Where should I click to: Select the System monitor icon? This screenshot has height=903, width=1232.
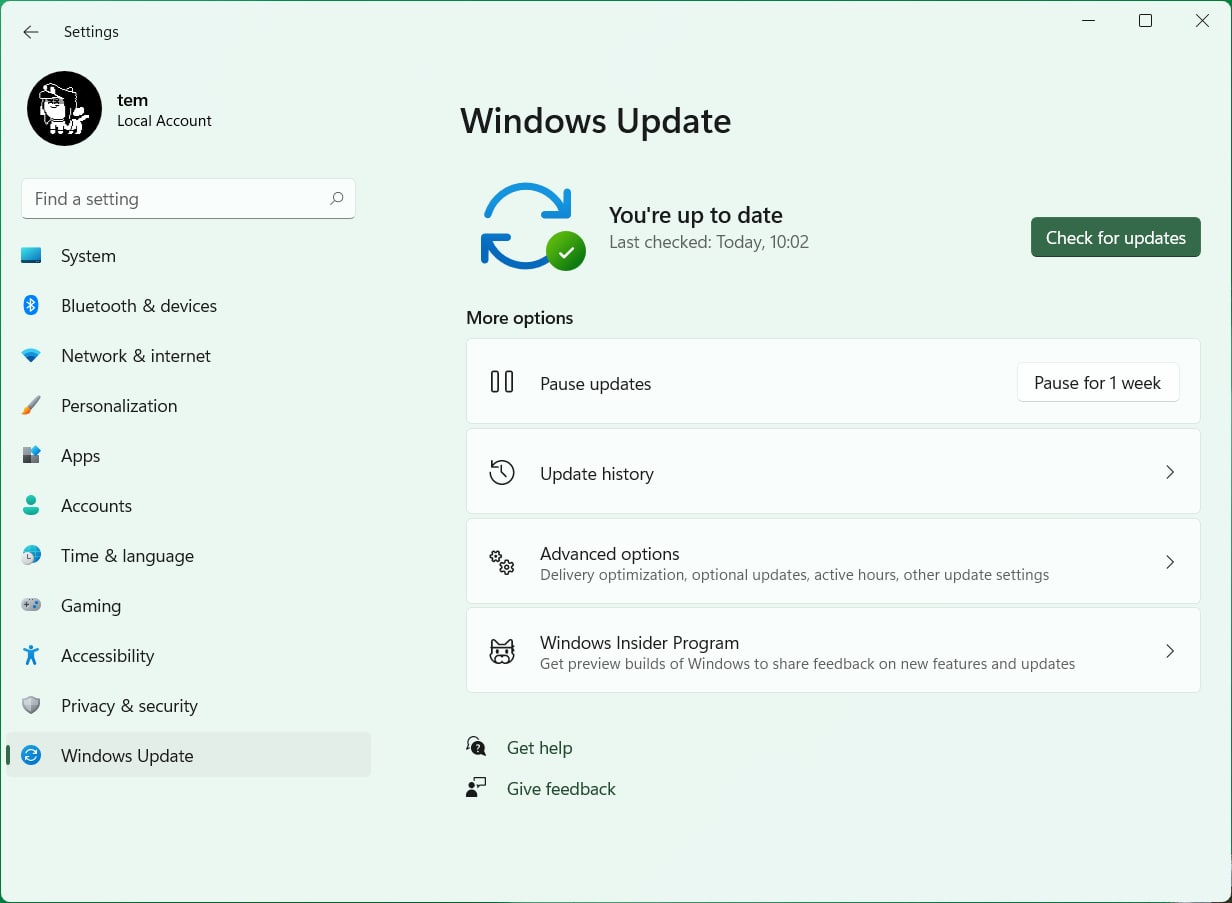coord(31,256)
